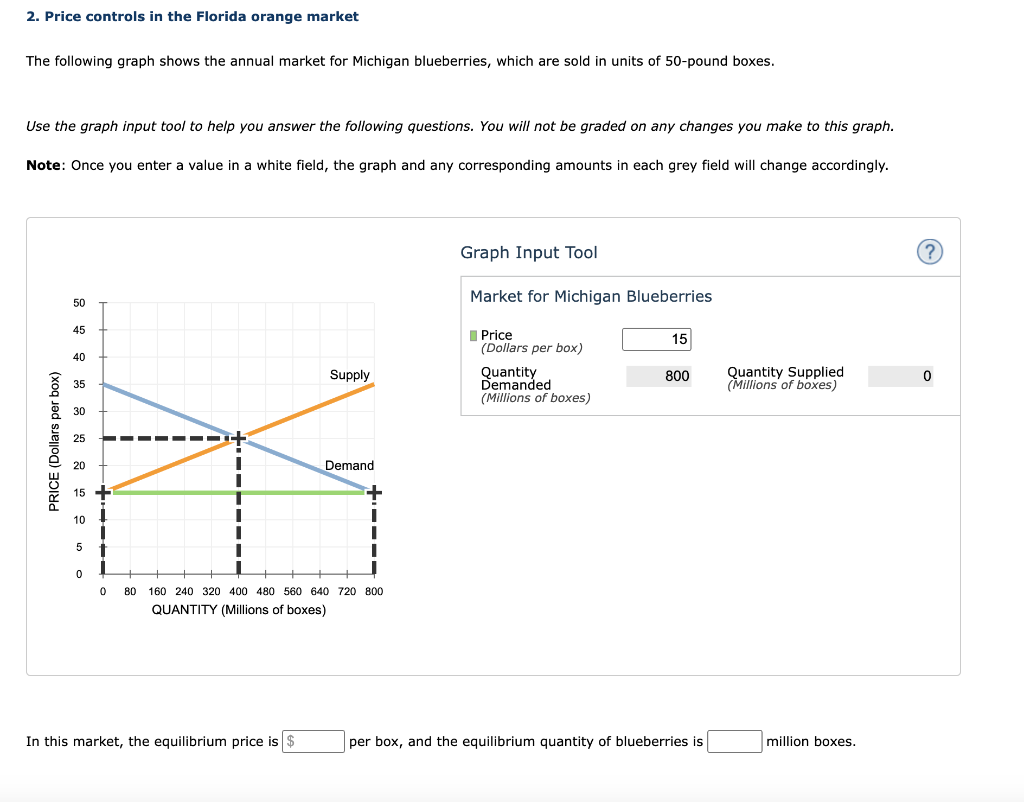Click the dashed horizontal line at price 25

(x=170, y=437)
